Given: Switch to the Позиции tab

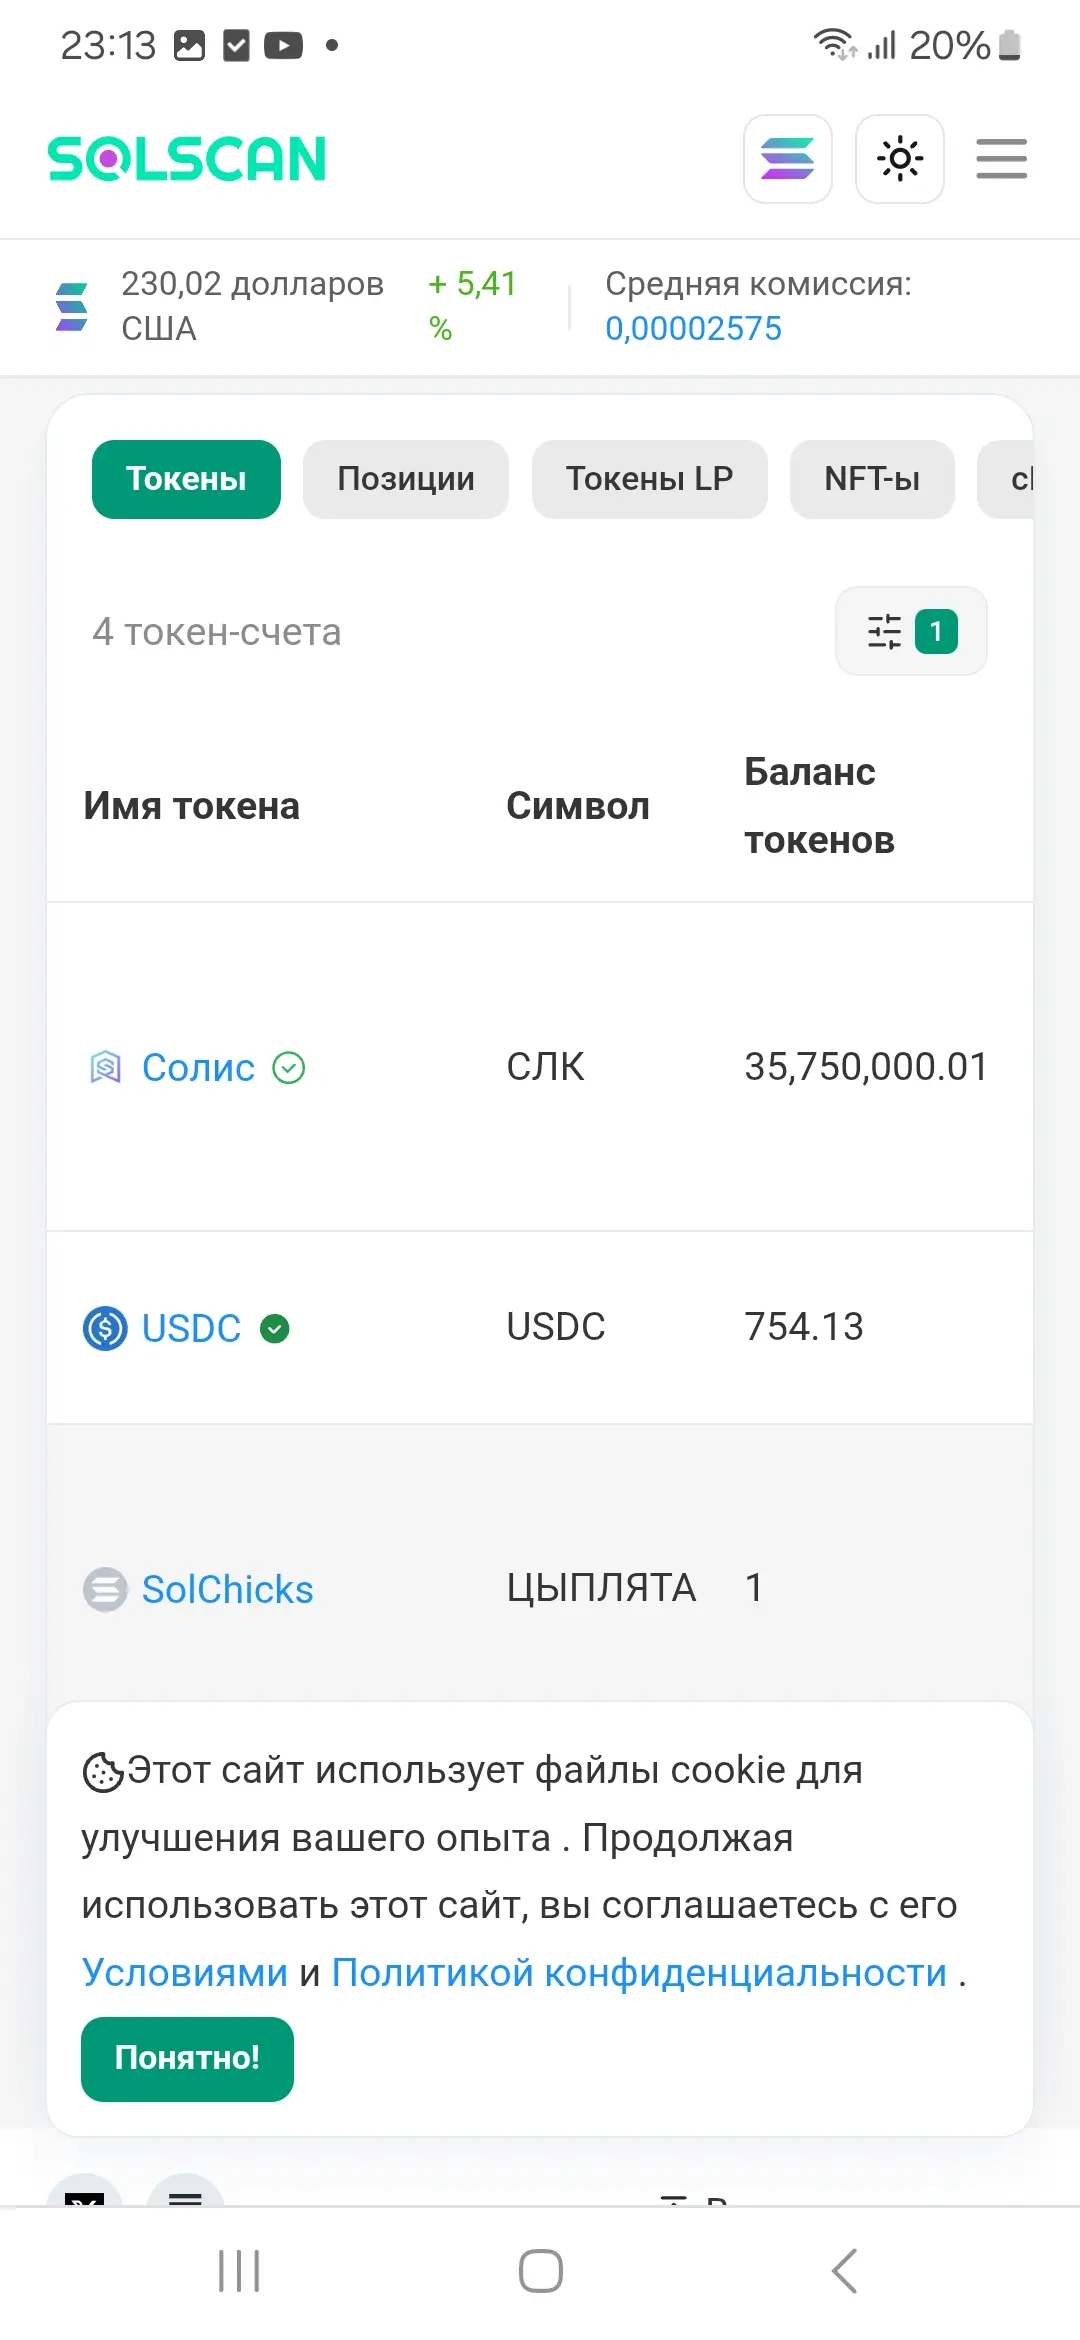Looking at the screenshot, I should click(406, 479).
